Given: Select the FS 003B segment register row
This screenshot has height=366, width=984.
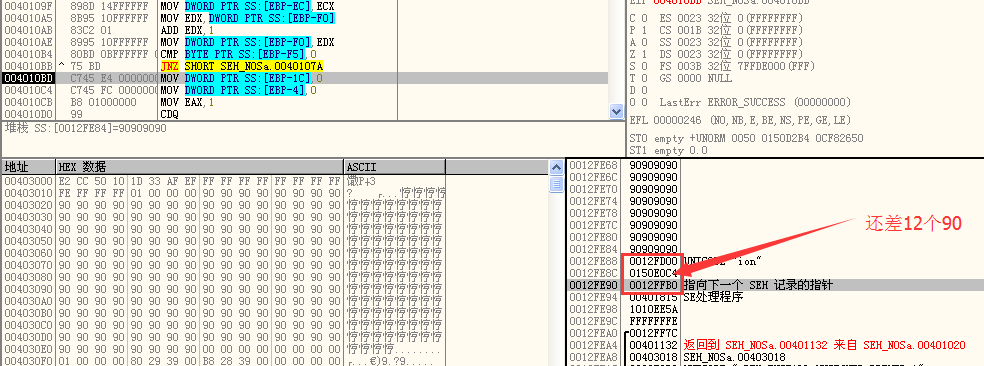Looking at the screenshot, I should coord(737,66).
